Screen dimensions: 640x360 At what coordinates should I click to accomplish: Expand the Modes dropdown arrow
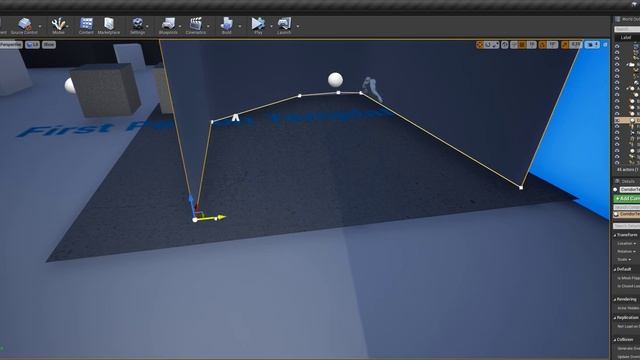[x=67, y=26]
